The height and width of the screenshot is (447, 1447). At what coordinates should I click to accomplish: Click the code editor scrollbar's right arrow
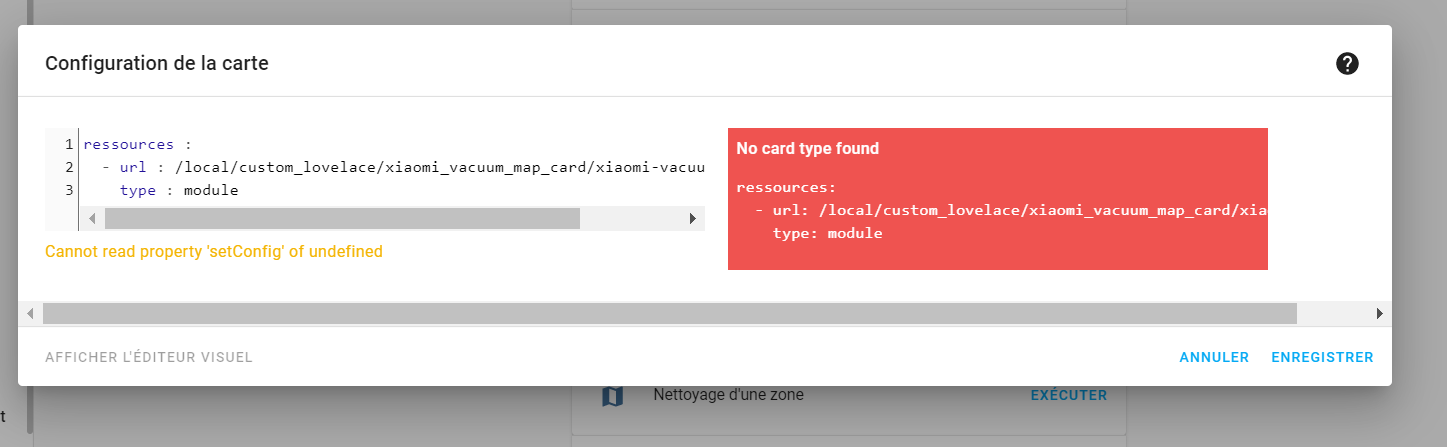[691, 218]
